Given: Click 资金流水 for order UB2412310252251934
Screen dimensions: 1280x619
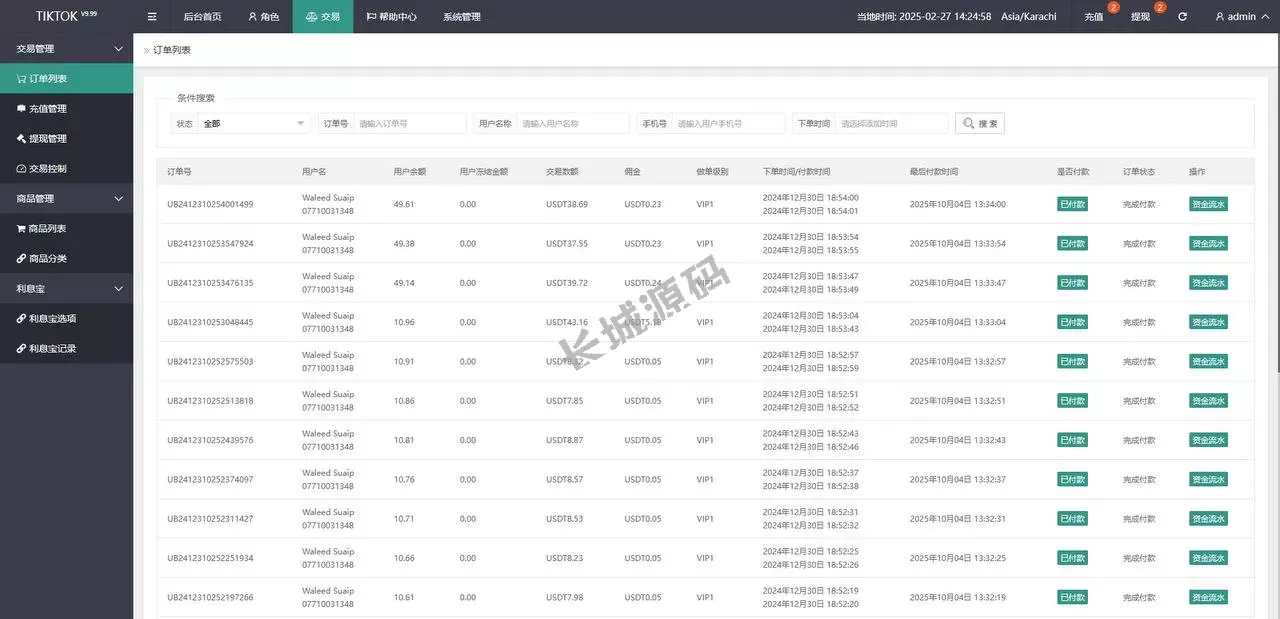Looking at the screenshot, I should [1208, 558].
